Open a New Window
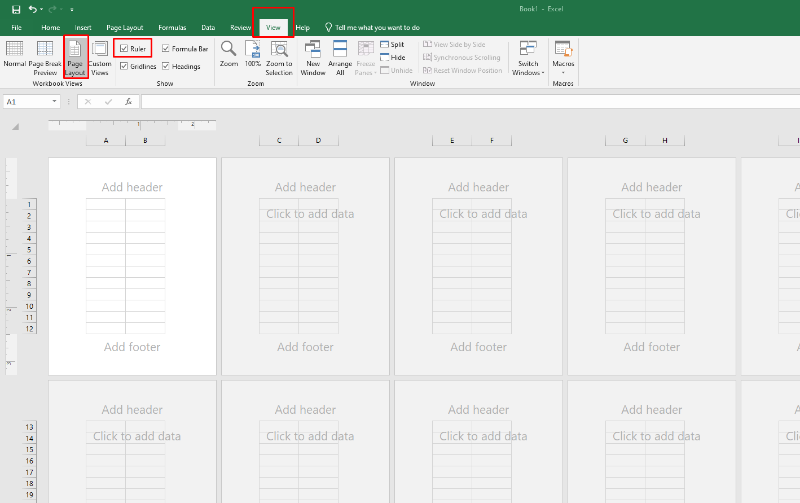Image resolution: width=800 pixels, height=503 pixels. (313, 58)
